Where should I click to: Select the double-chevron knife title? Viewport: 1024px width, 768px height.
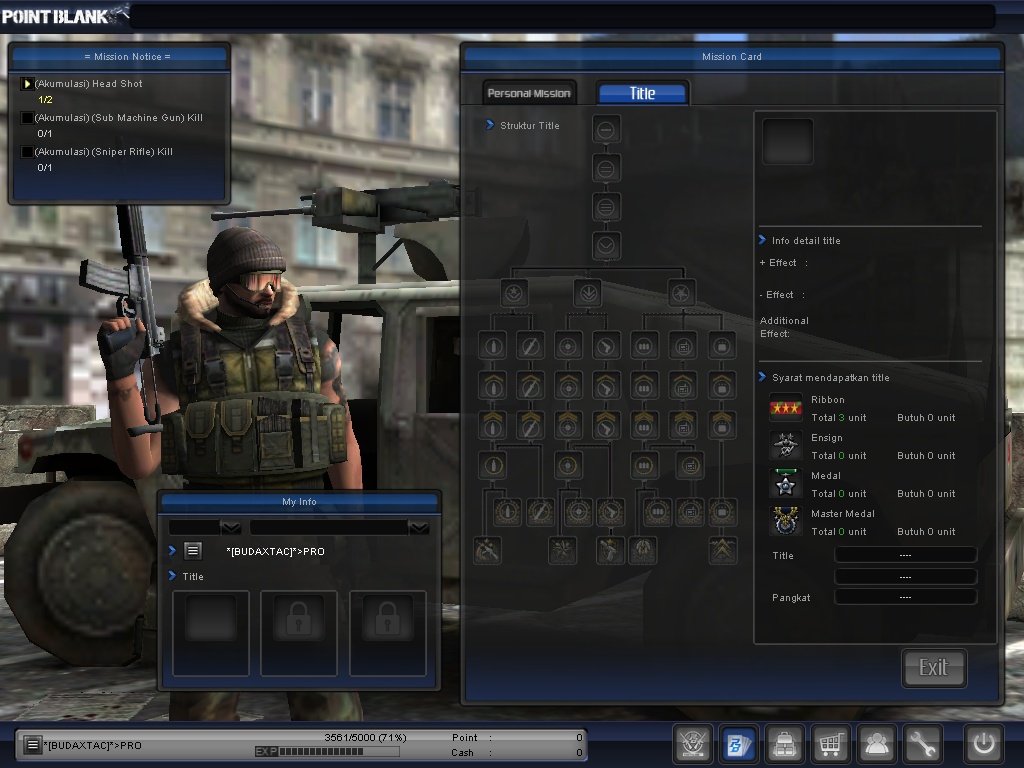530,426
